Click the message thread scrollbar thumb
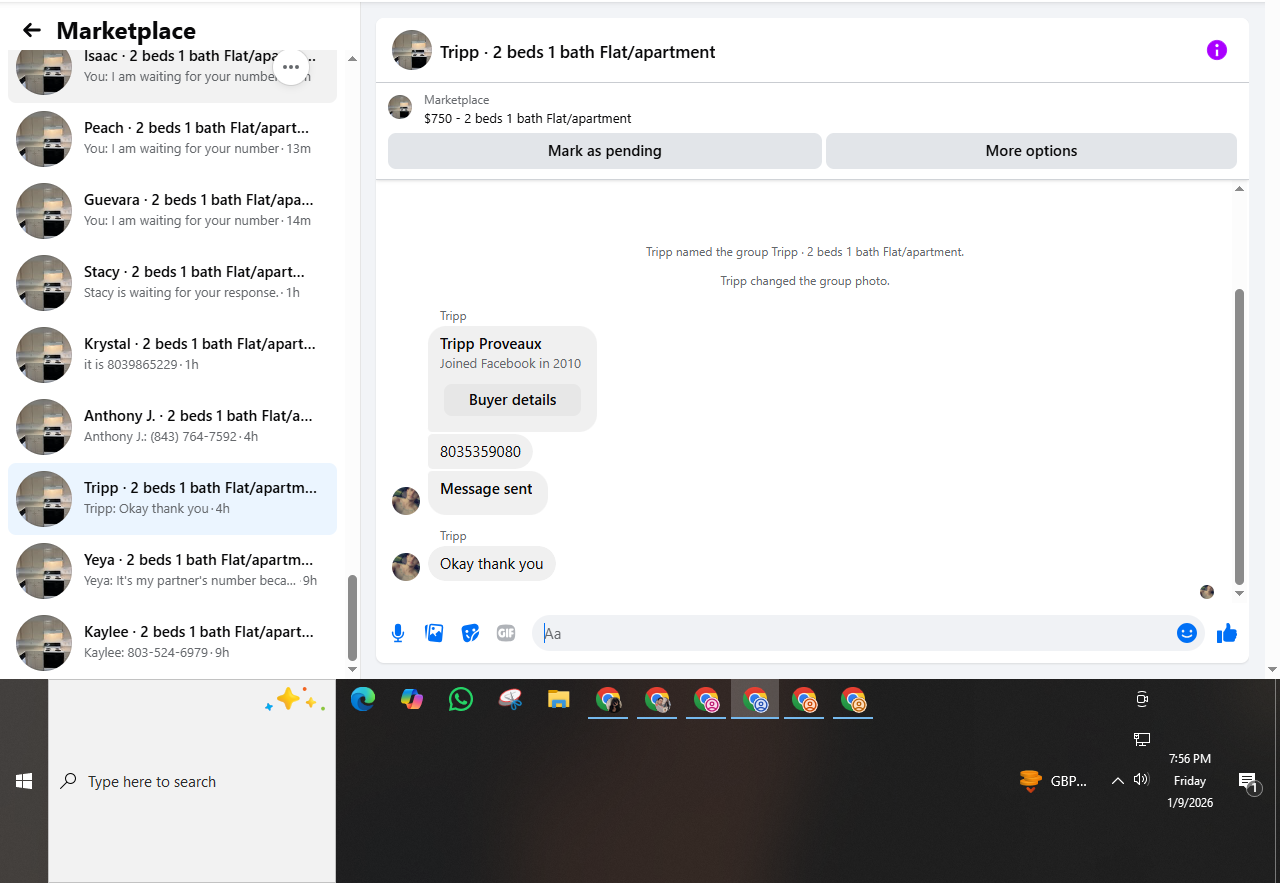 [1240, 437]
